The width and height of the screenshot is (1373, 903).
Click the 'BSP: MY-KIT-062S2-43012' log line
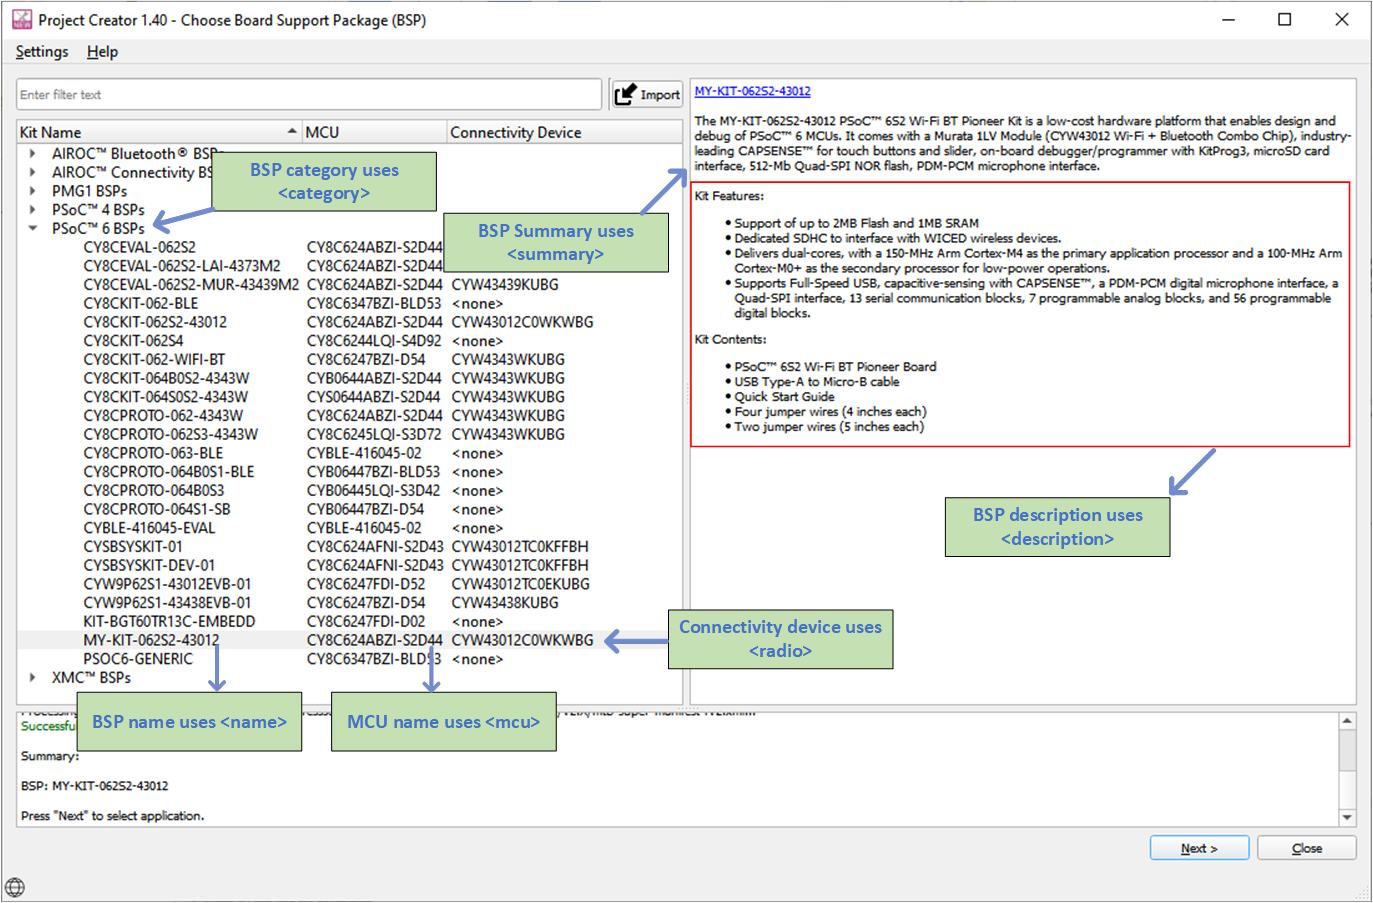95,786
